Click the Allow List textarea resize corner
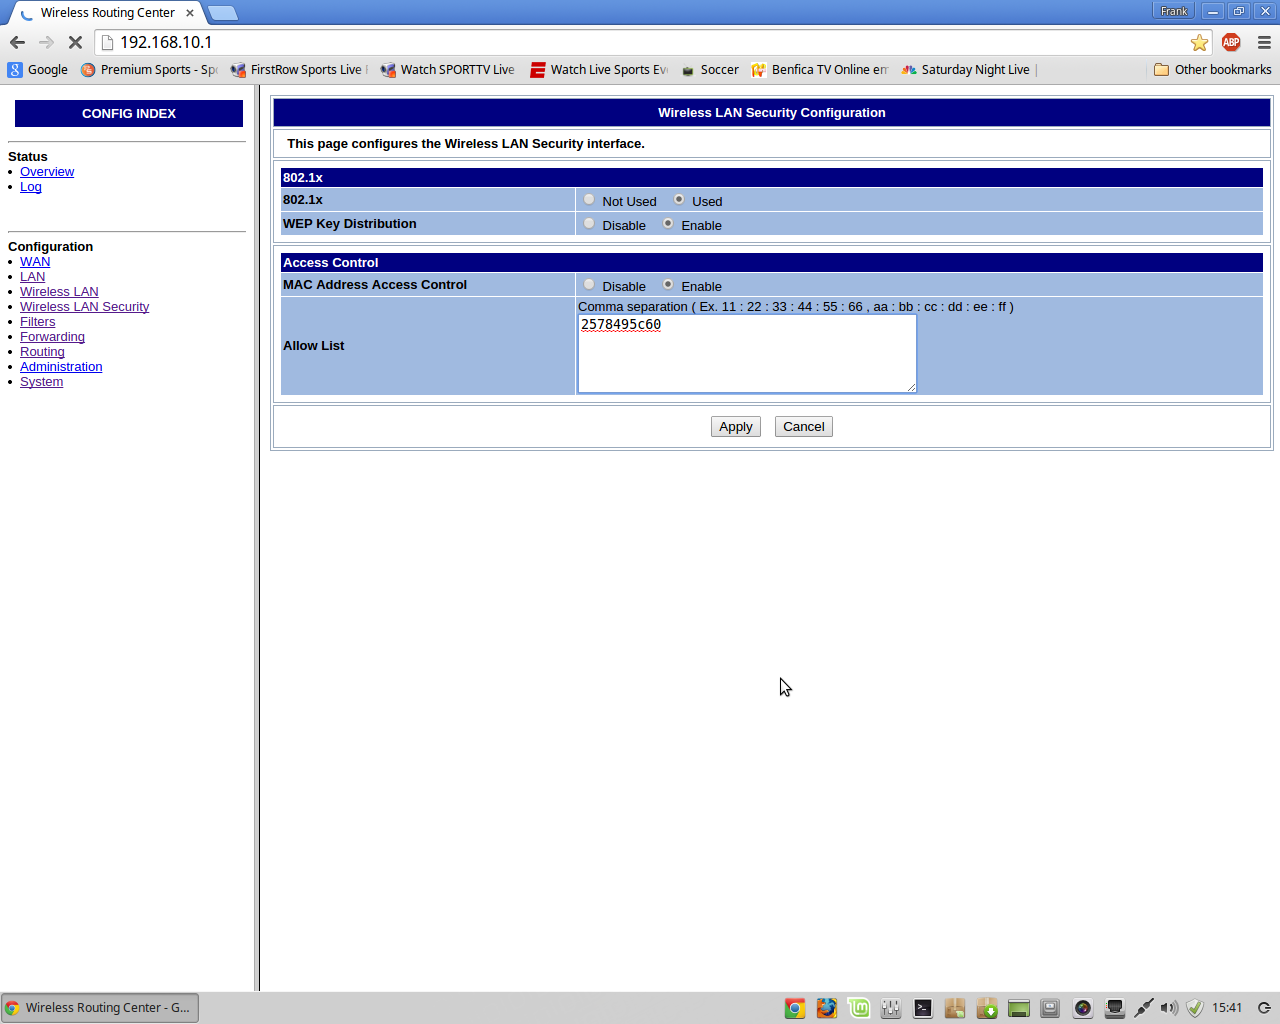 (911, 387)
